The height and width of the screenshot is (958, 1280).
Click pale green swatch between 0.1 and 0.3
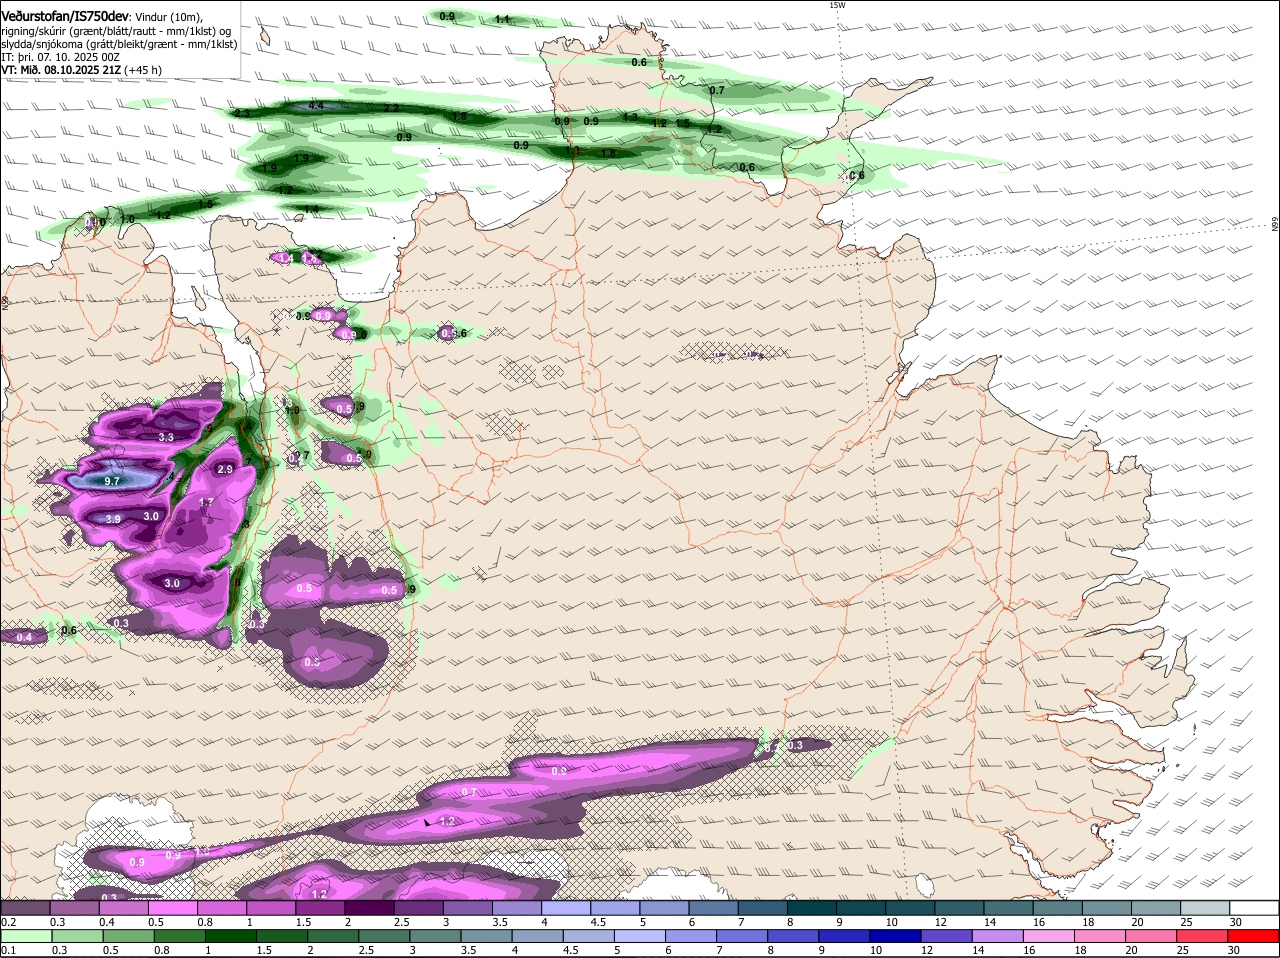27,936
